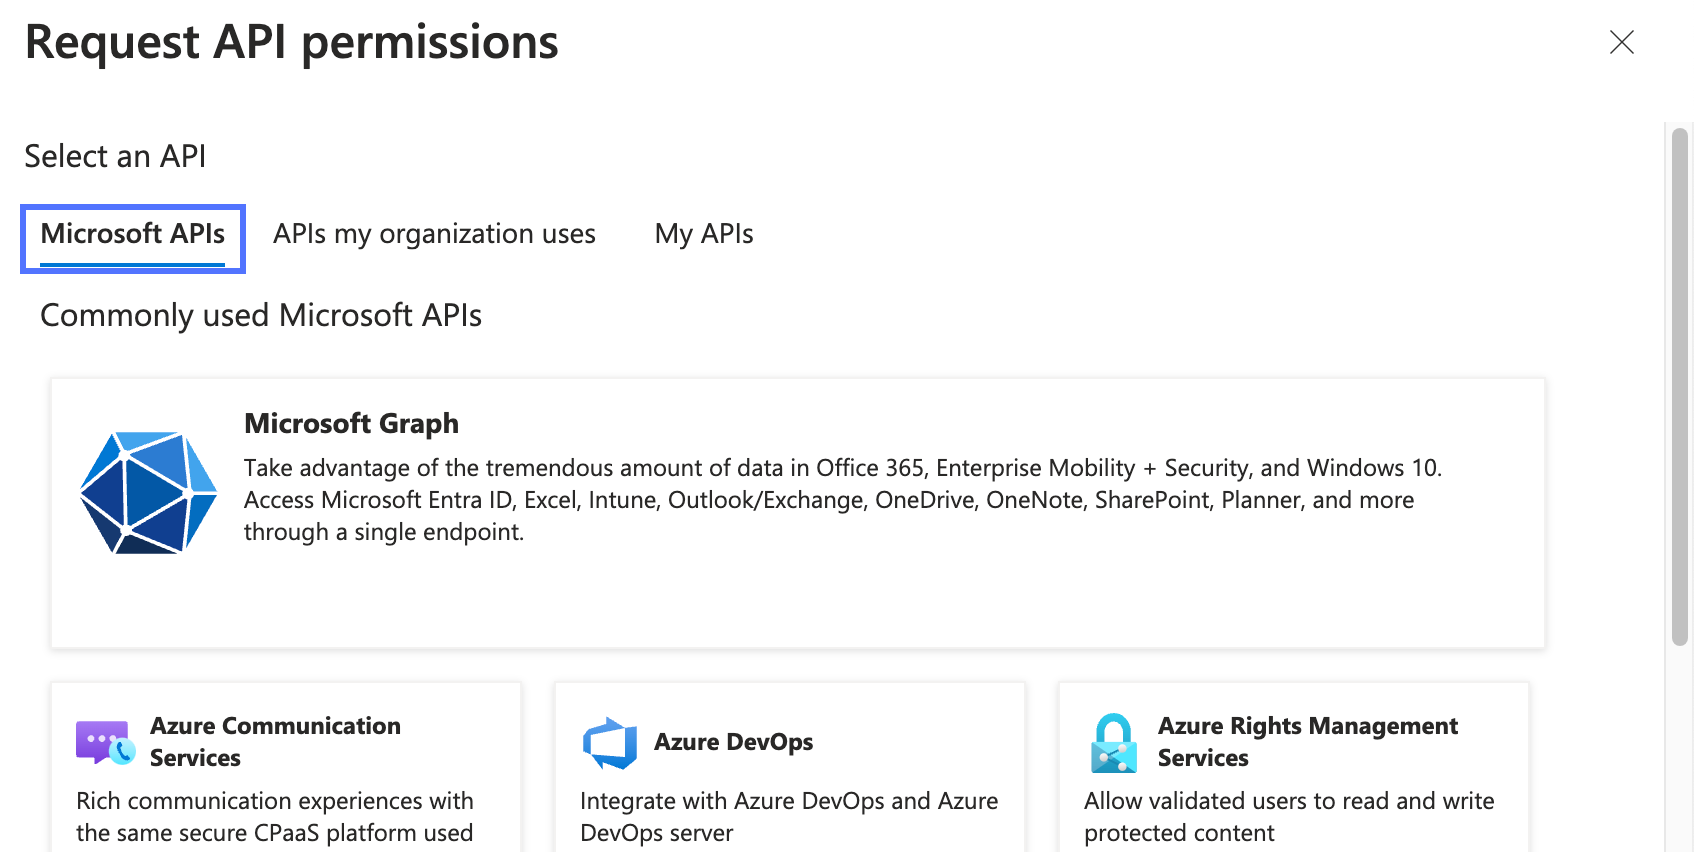Click the Azure Rights Management padlock icon

coord(1114,743)
